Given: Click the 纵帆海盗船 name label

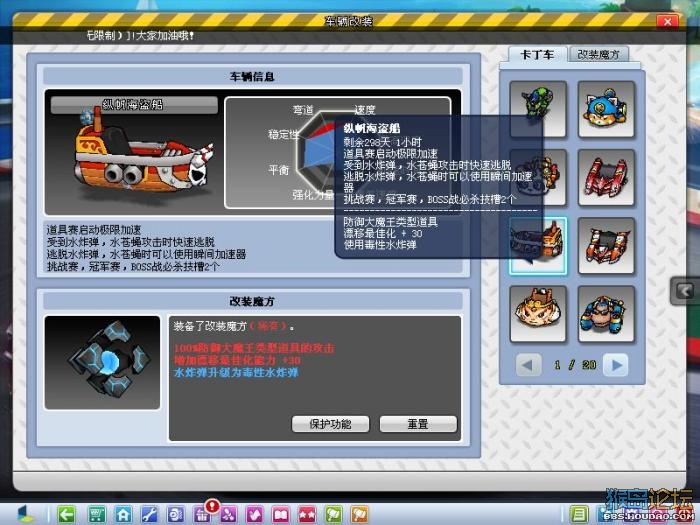Looking at the screenshot, I should pyautogui.click(x=133, y=105).
